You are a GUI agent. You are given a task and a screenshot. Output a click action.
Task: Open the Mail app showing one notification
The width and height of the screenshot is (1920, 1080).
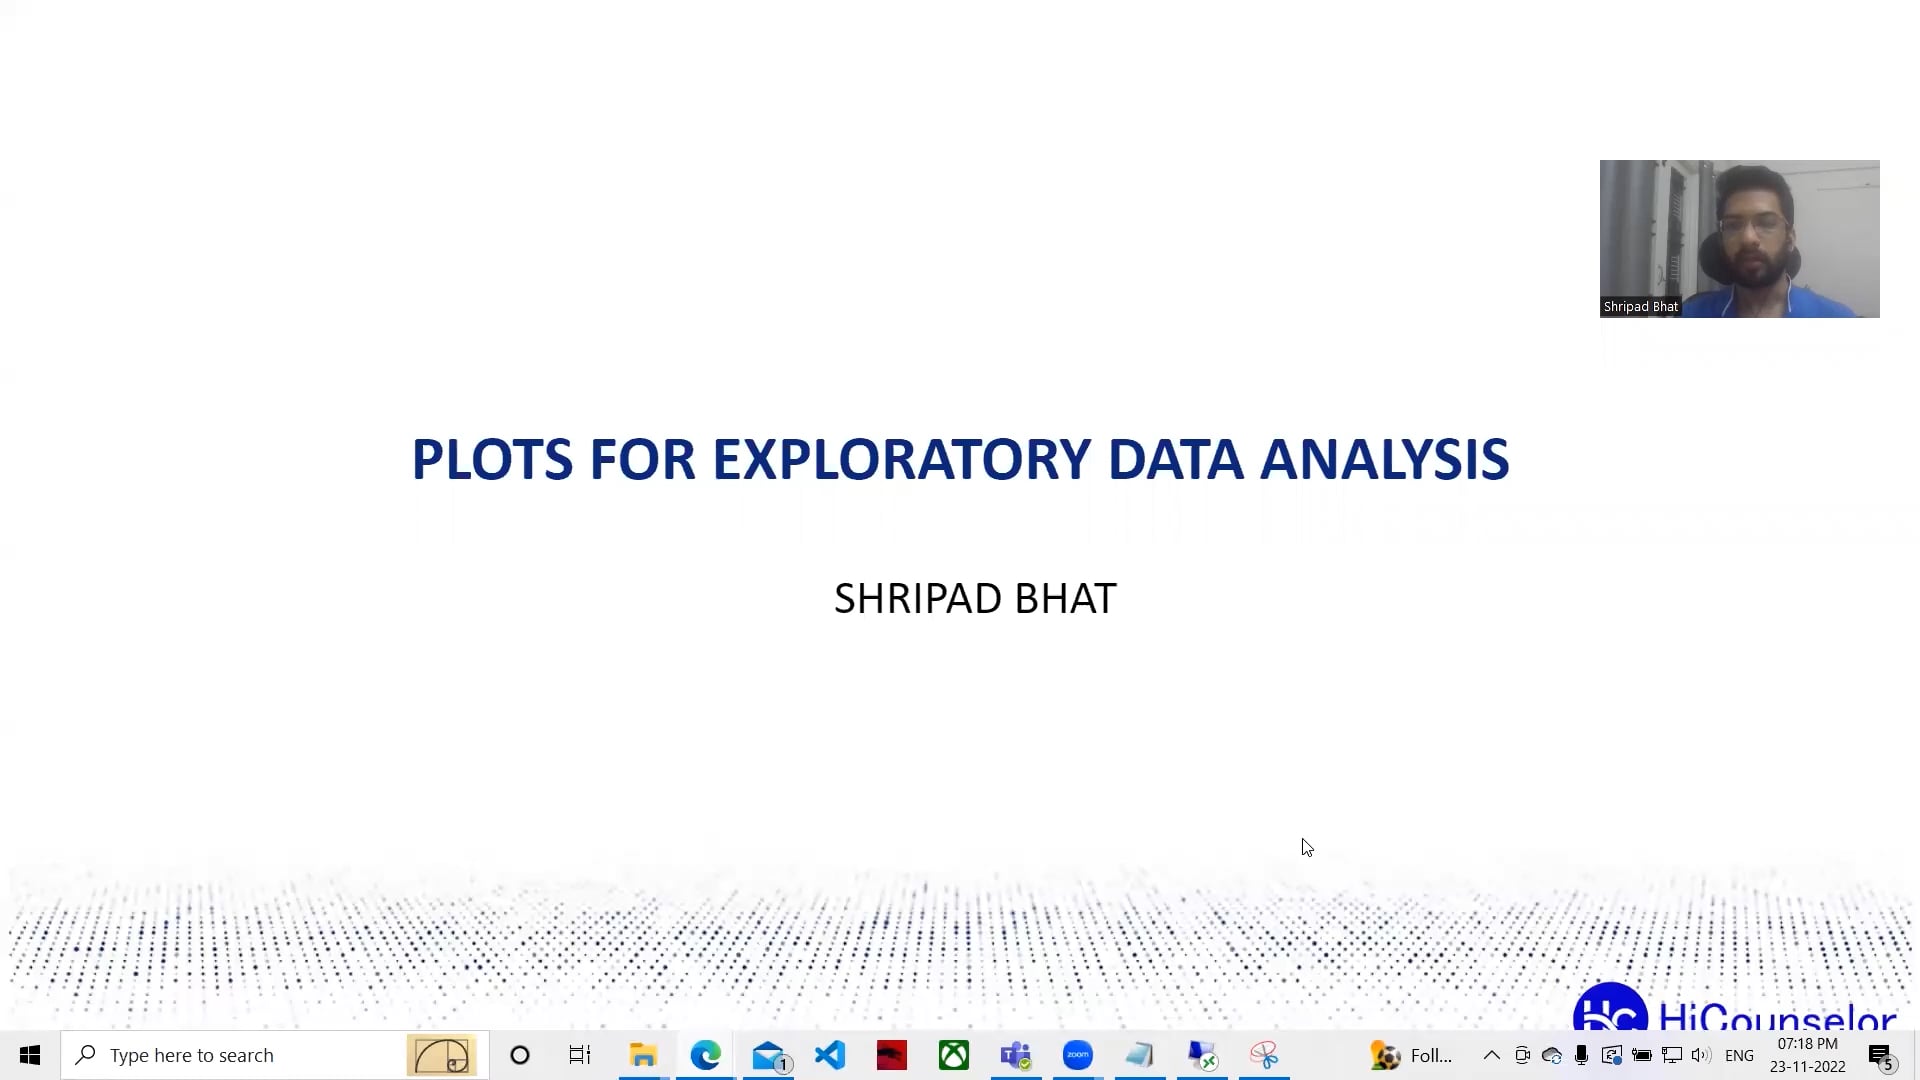point(768,1055)
